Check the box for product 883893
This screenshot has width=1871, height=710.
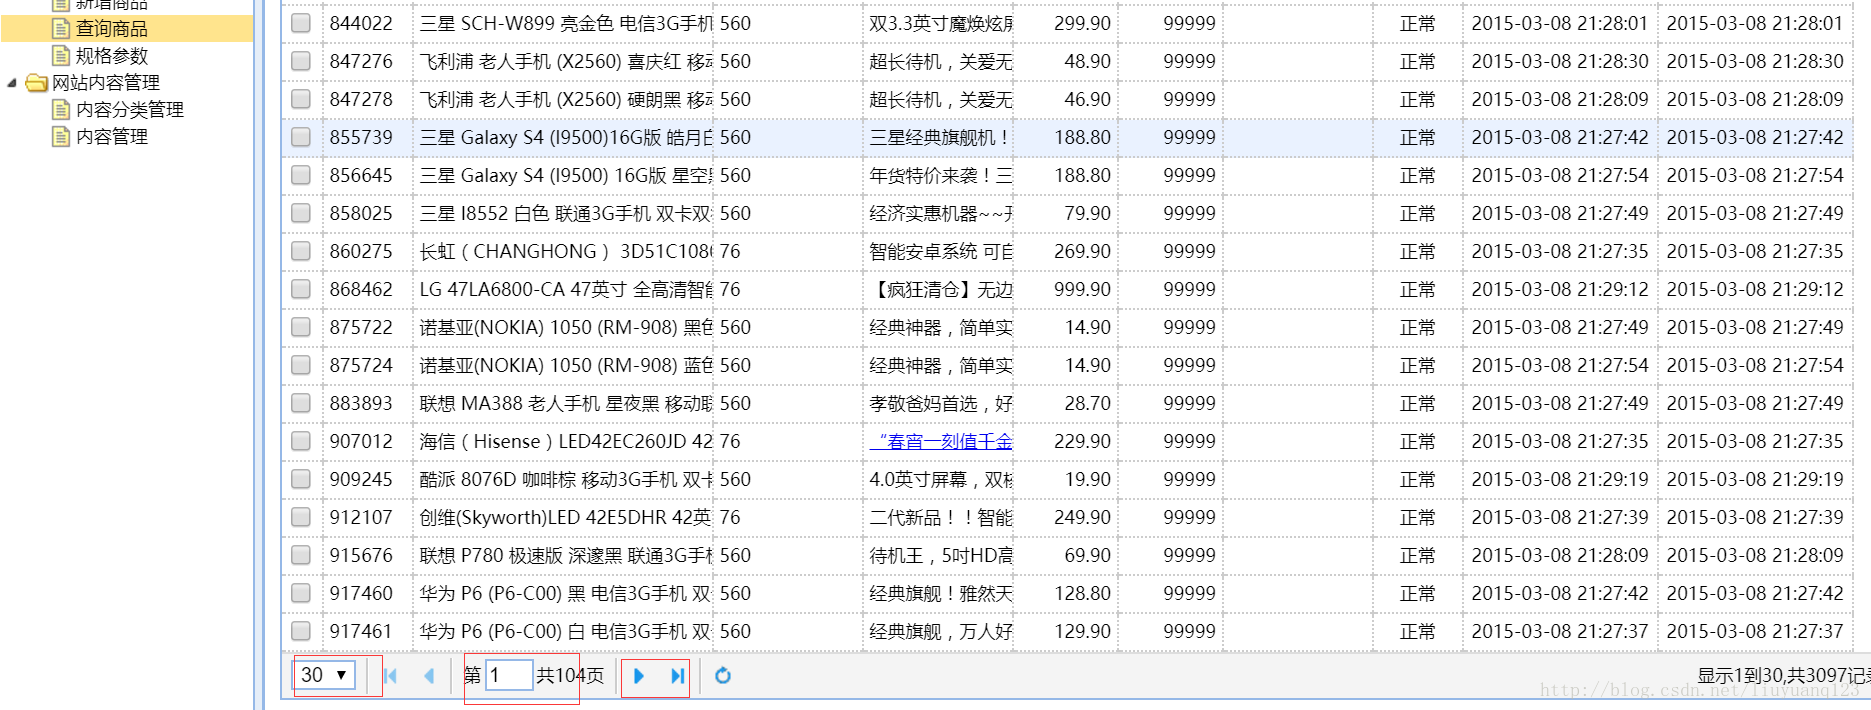pos(301,403)
